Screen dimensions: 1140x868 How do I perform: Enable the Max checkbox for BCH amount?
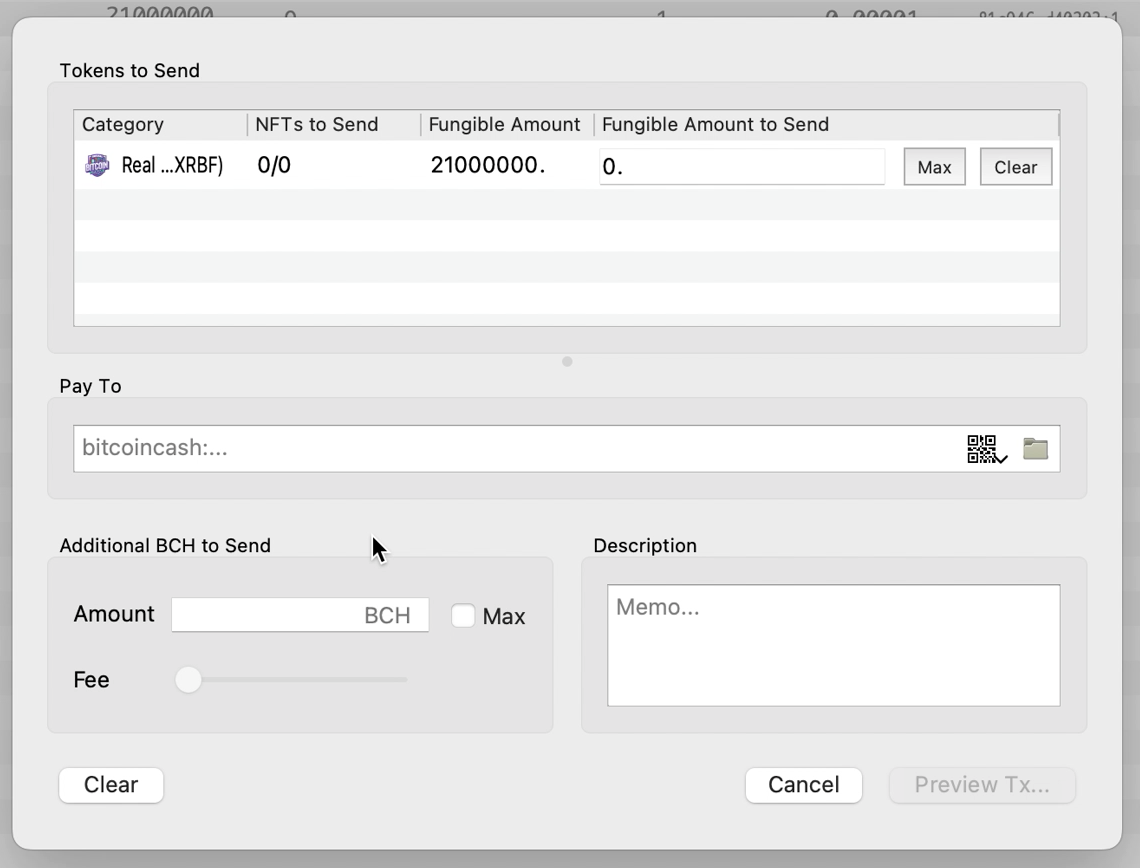[463, 616]
